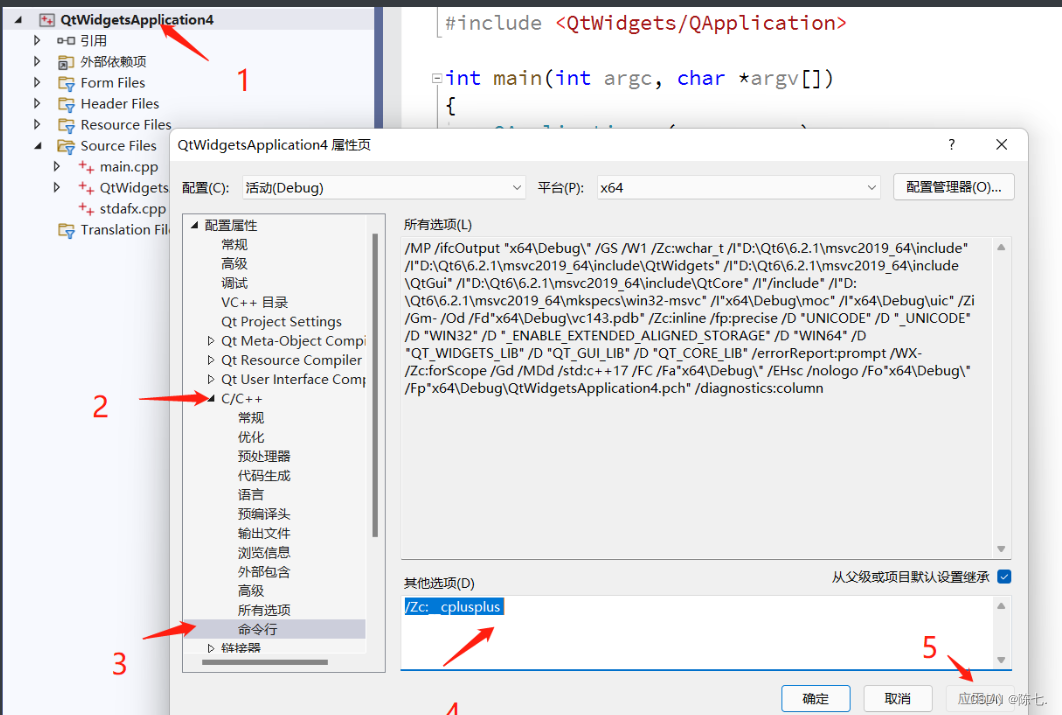
Task: Click the Form Files filter folder icon
Action: [66, 83]
